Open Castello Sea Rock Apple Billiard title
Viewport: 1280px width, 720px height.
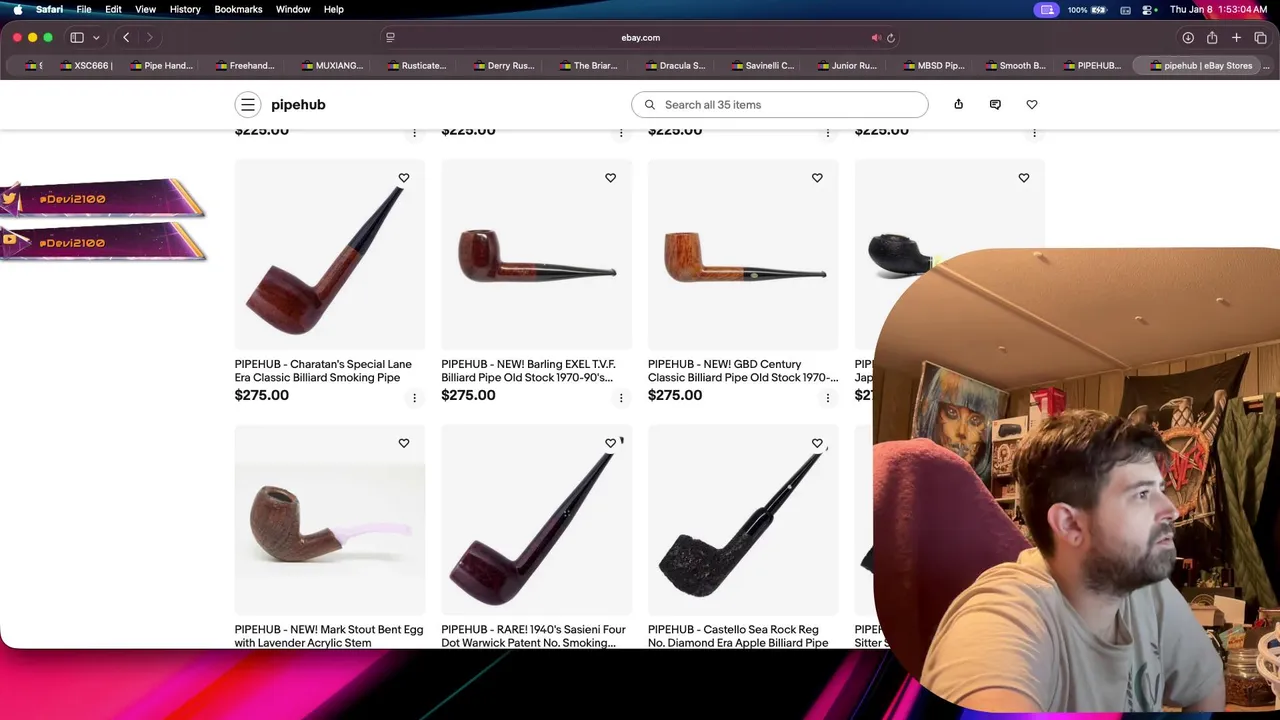pyautogui.click(x=738, y=636)
